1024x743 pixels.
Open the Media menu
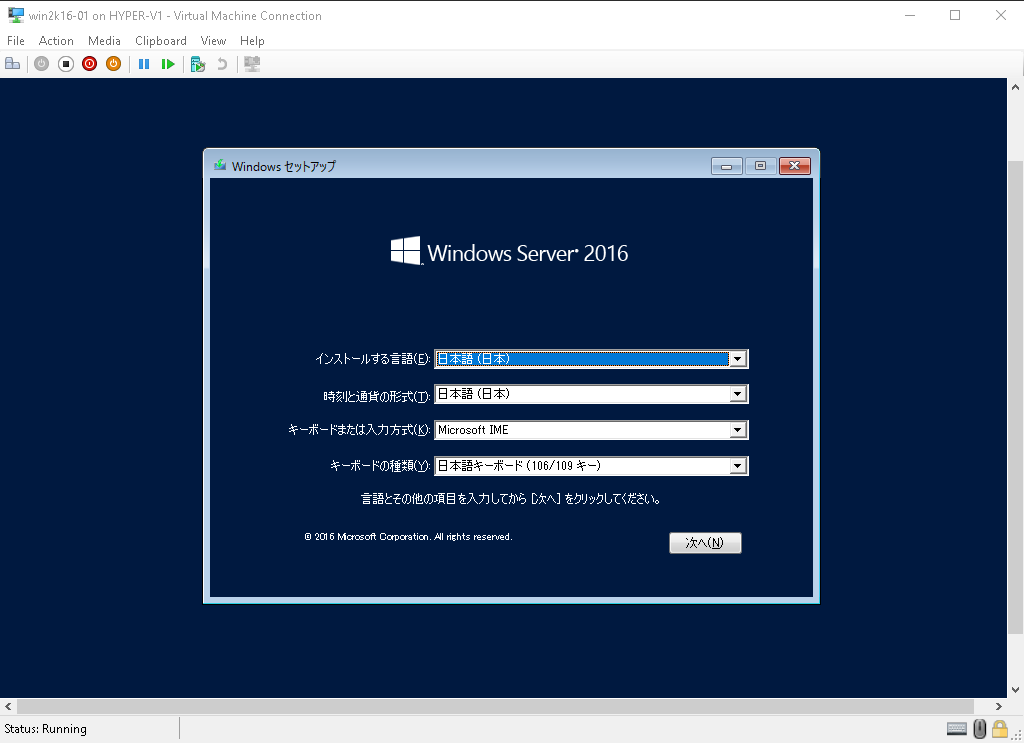point(104,40)
